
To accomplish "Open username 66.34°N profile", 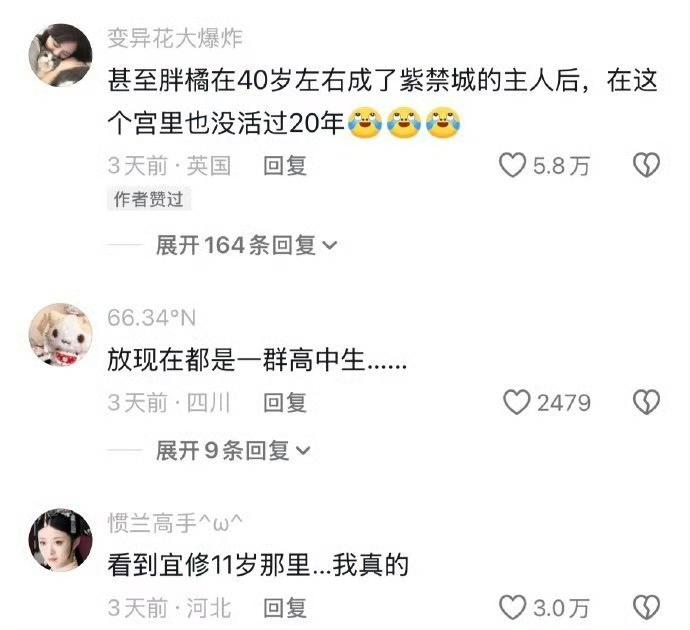I will coord(152,318).
